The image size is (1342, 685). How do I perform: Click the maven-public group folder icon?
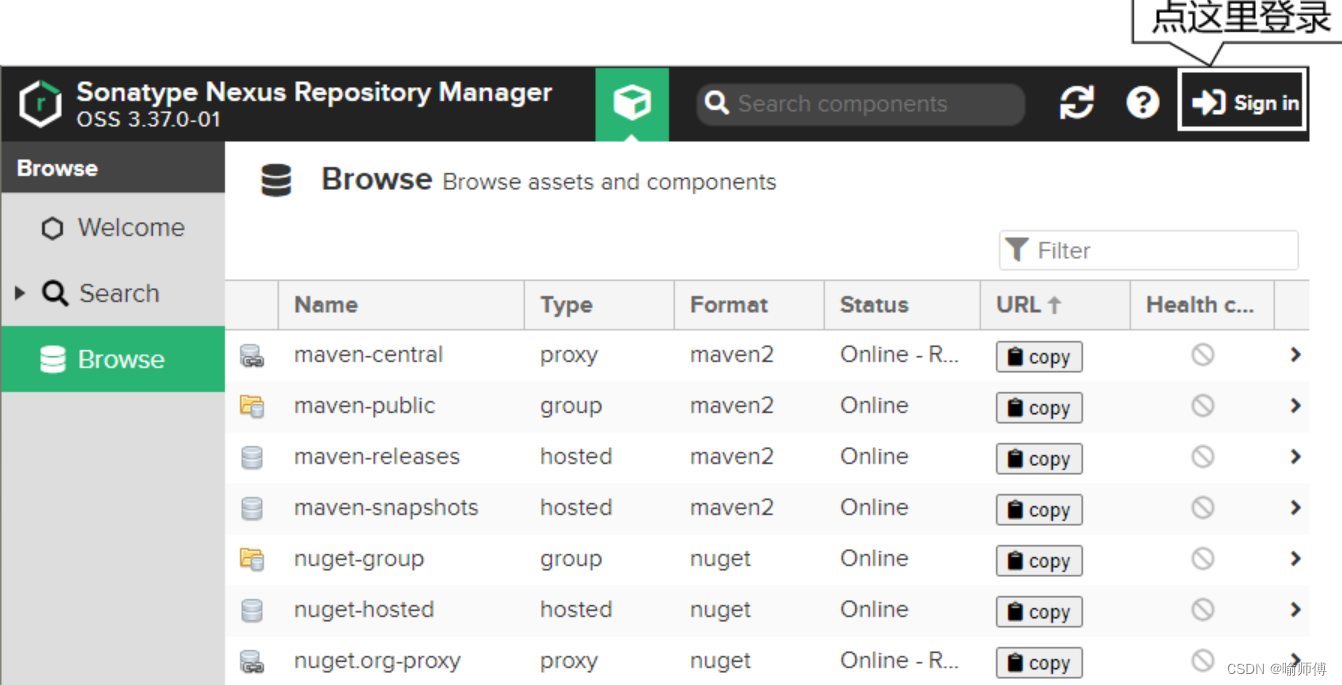252,407
